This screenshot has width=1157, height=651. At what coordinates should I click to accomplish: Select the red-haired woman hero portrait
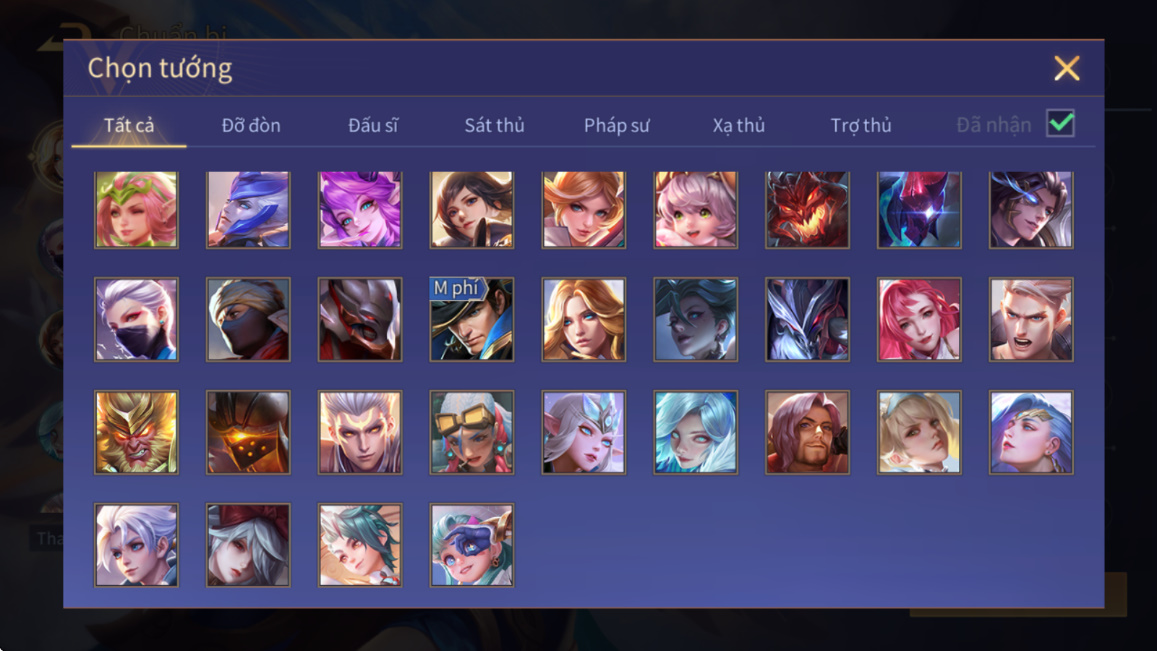(x=919, y=319)
